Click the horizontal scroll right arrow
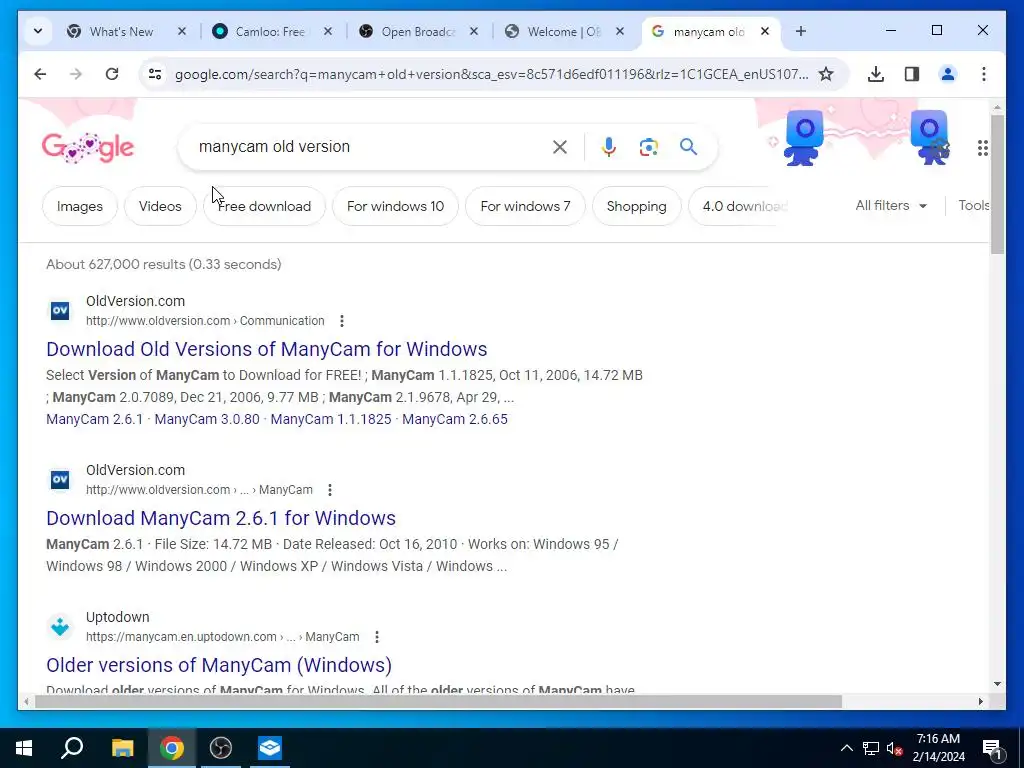The height and width of the screenshot is (768, 1024). [980, 701]
